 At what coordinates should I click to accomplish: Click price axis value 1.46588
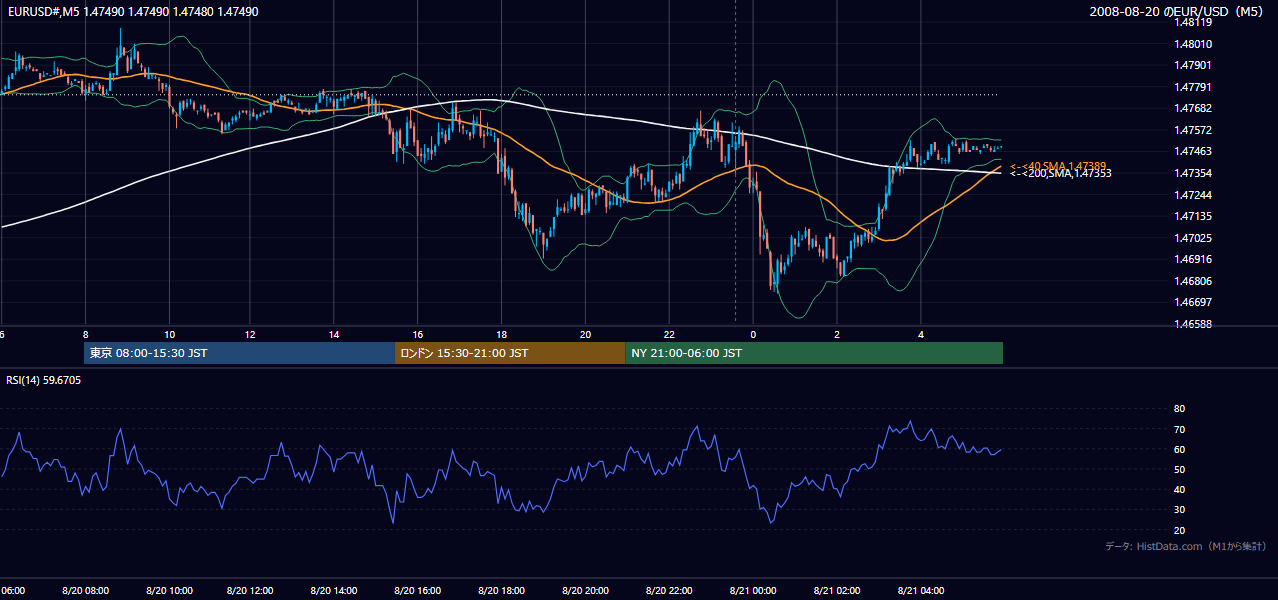click(x=1194, y=324)
